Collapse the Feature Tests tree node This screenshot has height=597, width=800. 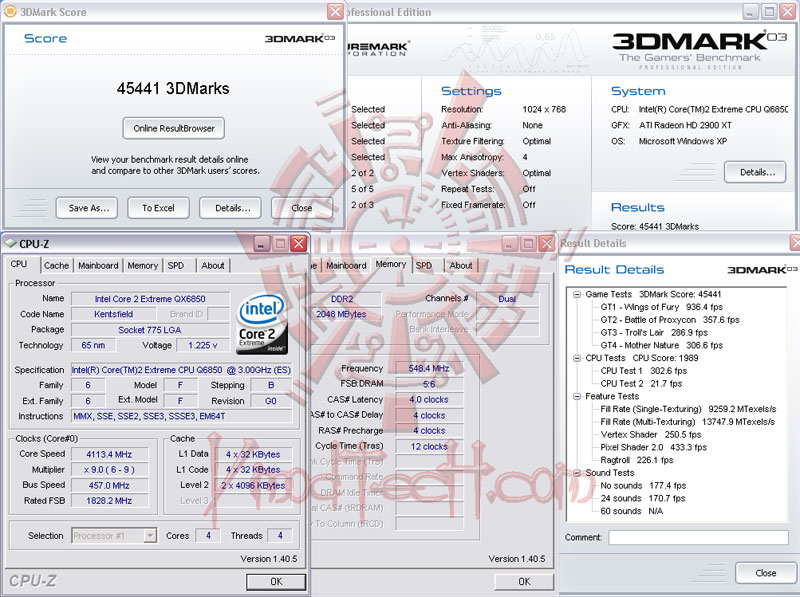(577, 396)
